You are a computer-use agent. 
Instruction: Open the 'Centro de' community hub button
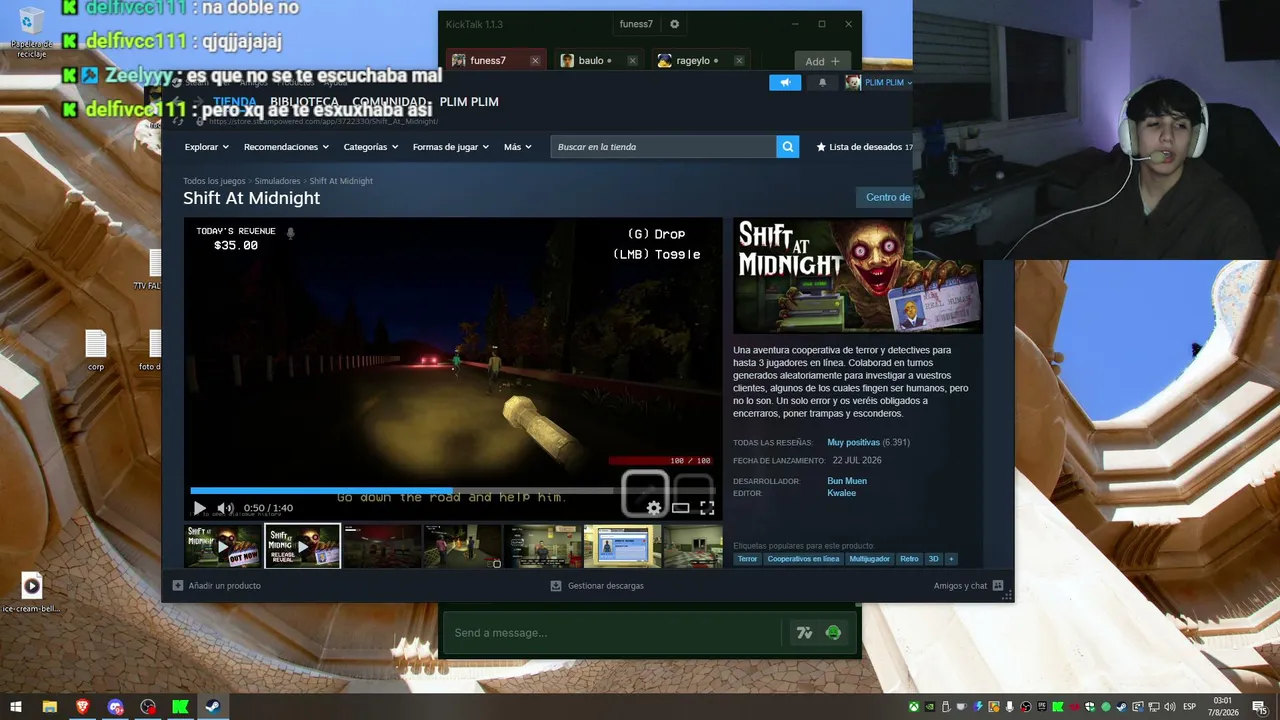tap(884, 197)
